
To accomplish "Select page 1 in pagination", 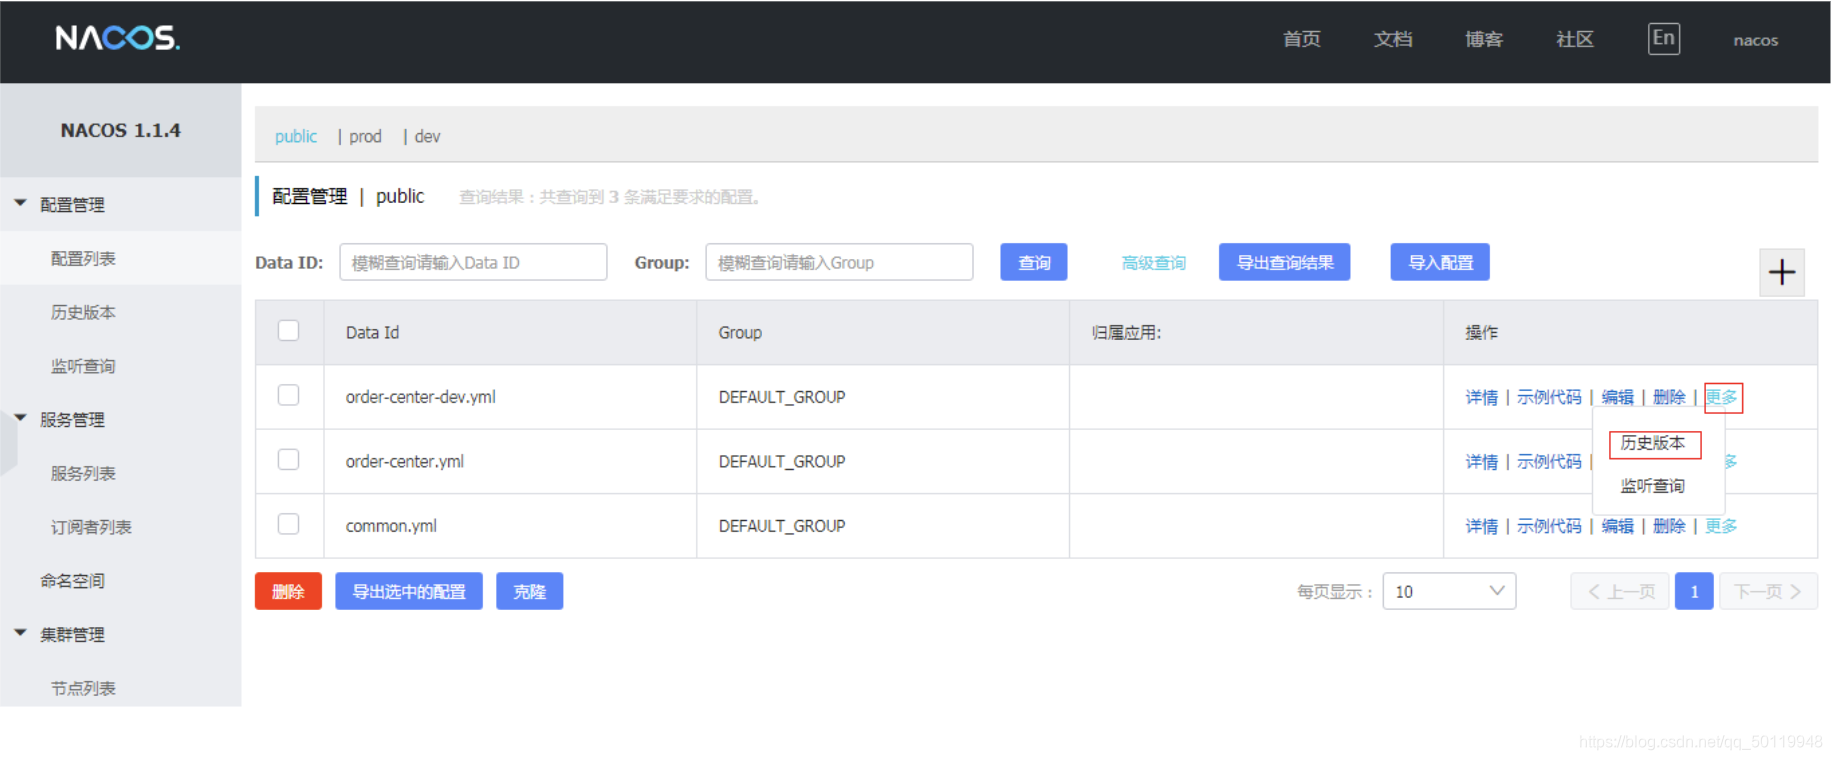I will pyautogui.click(x=1694, y=591).
